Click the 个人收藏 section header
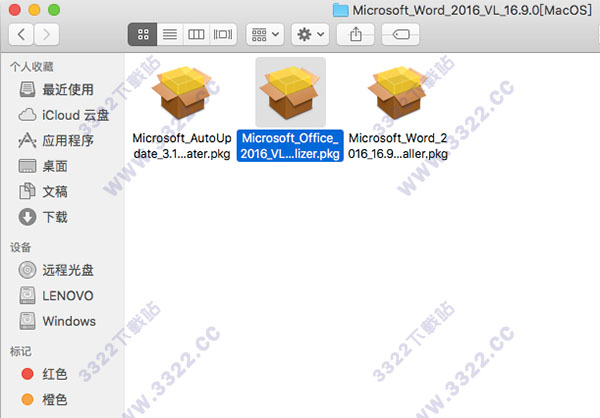 32,67
